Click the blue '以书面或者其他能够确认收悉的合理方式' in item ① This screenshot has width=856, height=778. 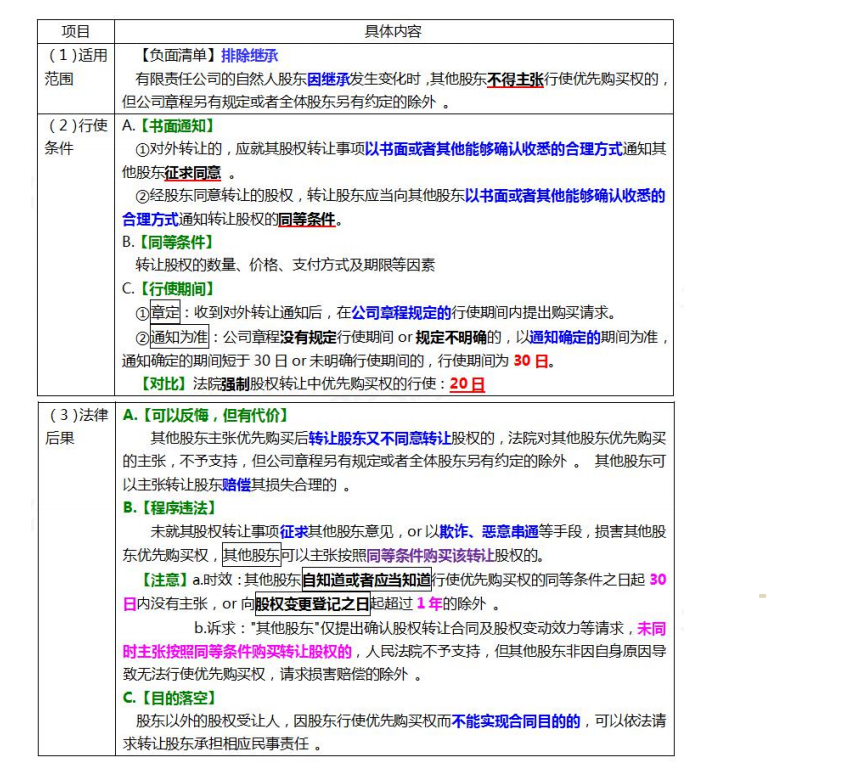tap(494, 149)
